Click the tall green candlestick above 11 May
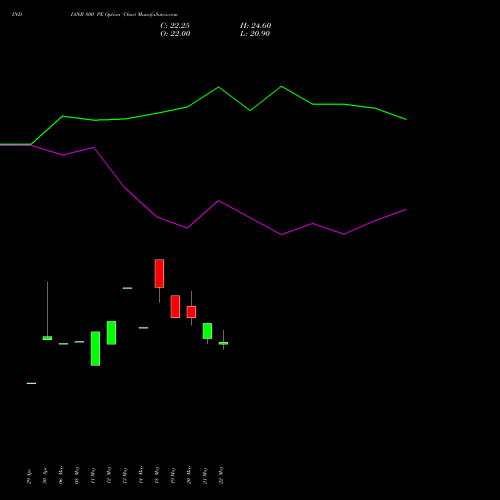The height and width of the screenshot is (500, 500). [x=95, y=348]
